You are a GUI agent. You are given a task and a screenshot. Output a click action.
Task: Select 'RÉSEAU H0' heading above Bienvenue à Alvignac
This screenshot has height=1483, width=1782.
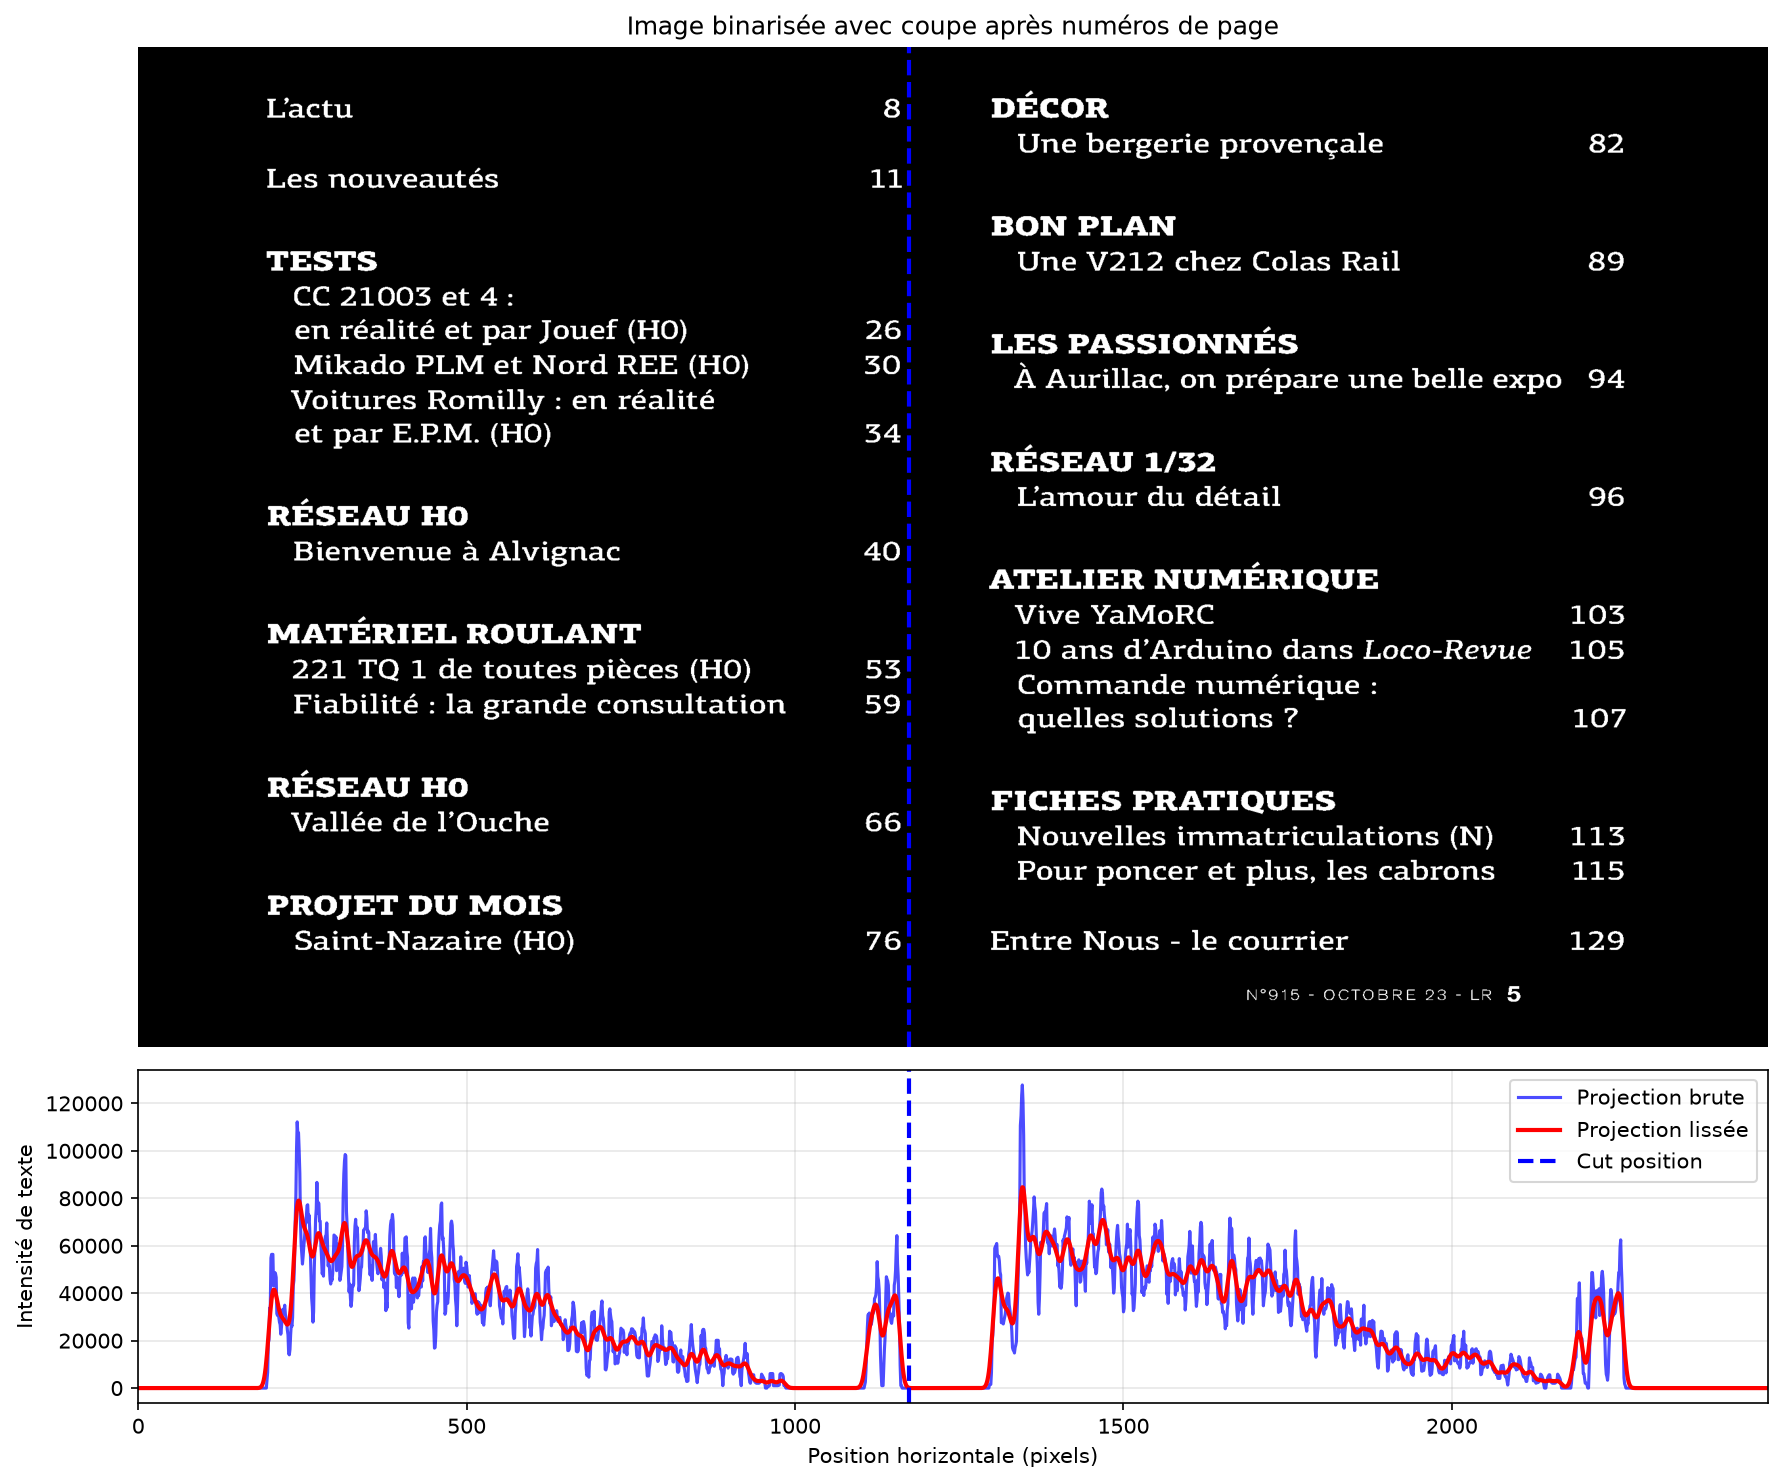click(x=367, y=516)
